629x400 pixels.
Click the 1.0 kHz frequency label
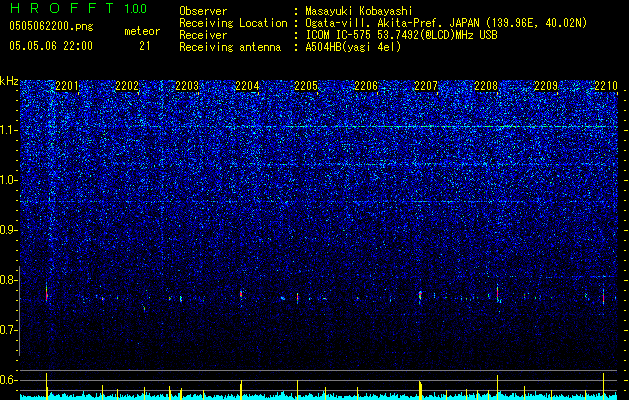(x=8, y=181)
